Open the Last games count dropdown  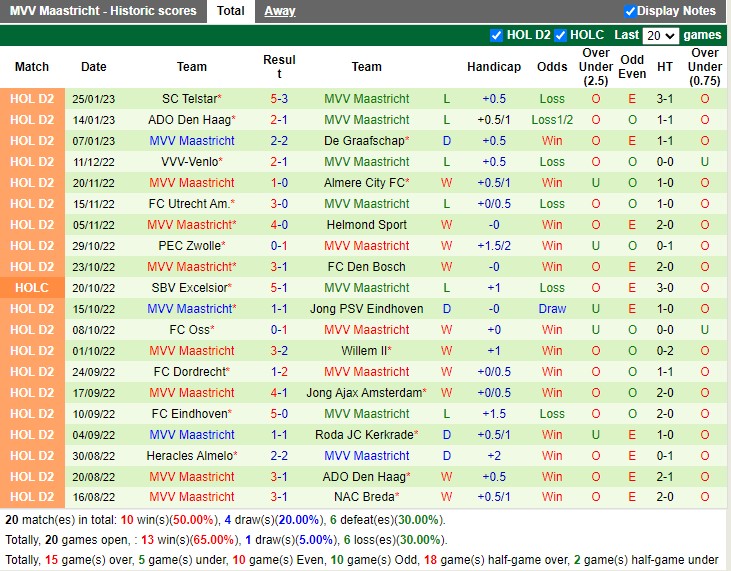pyautogui.click(x=660, y=36)
